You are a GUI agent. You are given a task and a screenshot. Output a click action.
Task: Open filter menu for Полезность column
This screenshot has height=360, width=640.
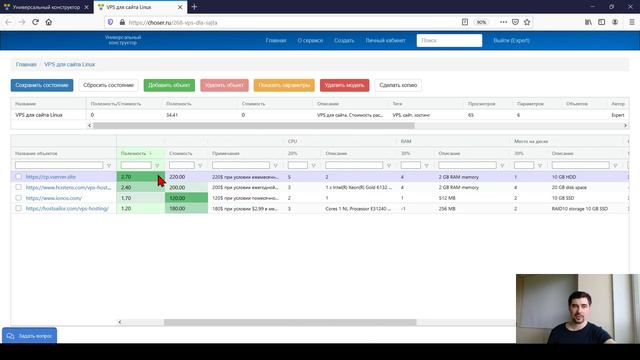tap(157, 165)
